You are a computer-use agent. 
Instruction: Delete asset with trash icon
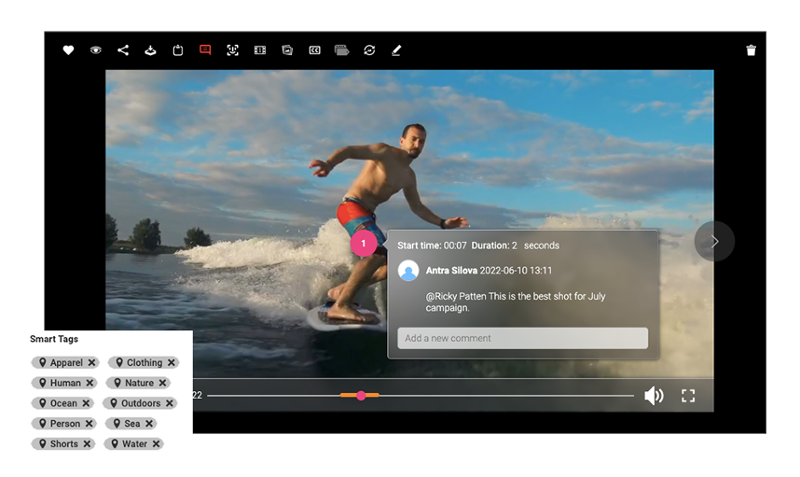tap(751, 50)
